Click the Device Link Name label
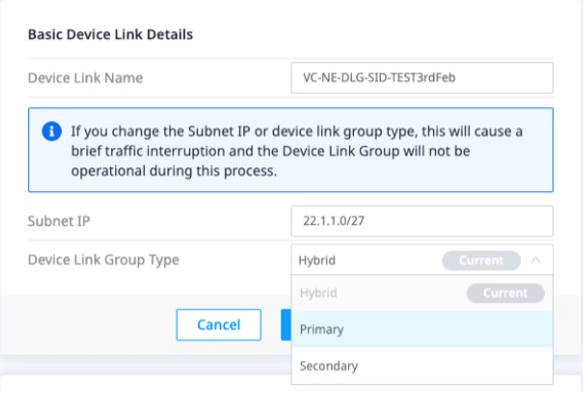583x393 pixels. click(x=86, y=78)
